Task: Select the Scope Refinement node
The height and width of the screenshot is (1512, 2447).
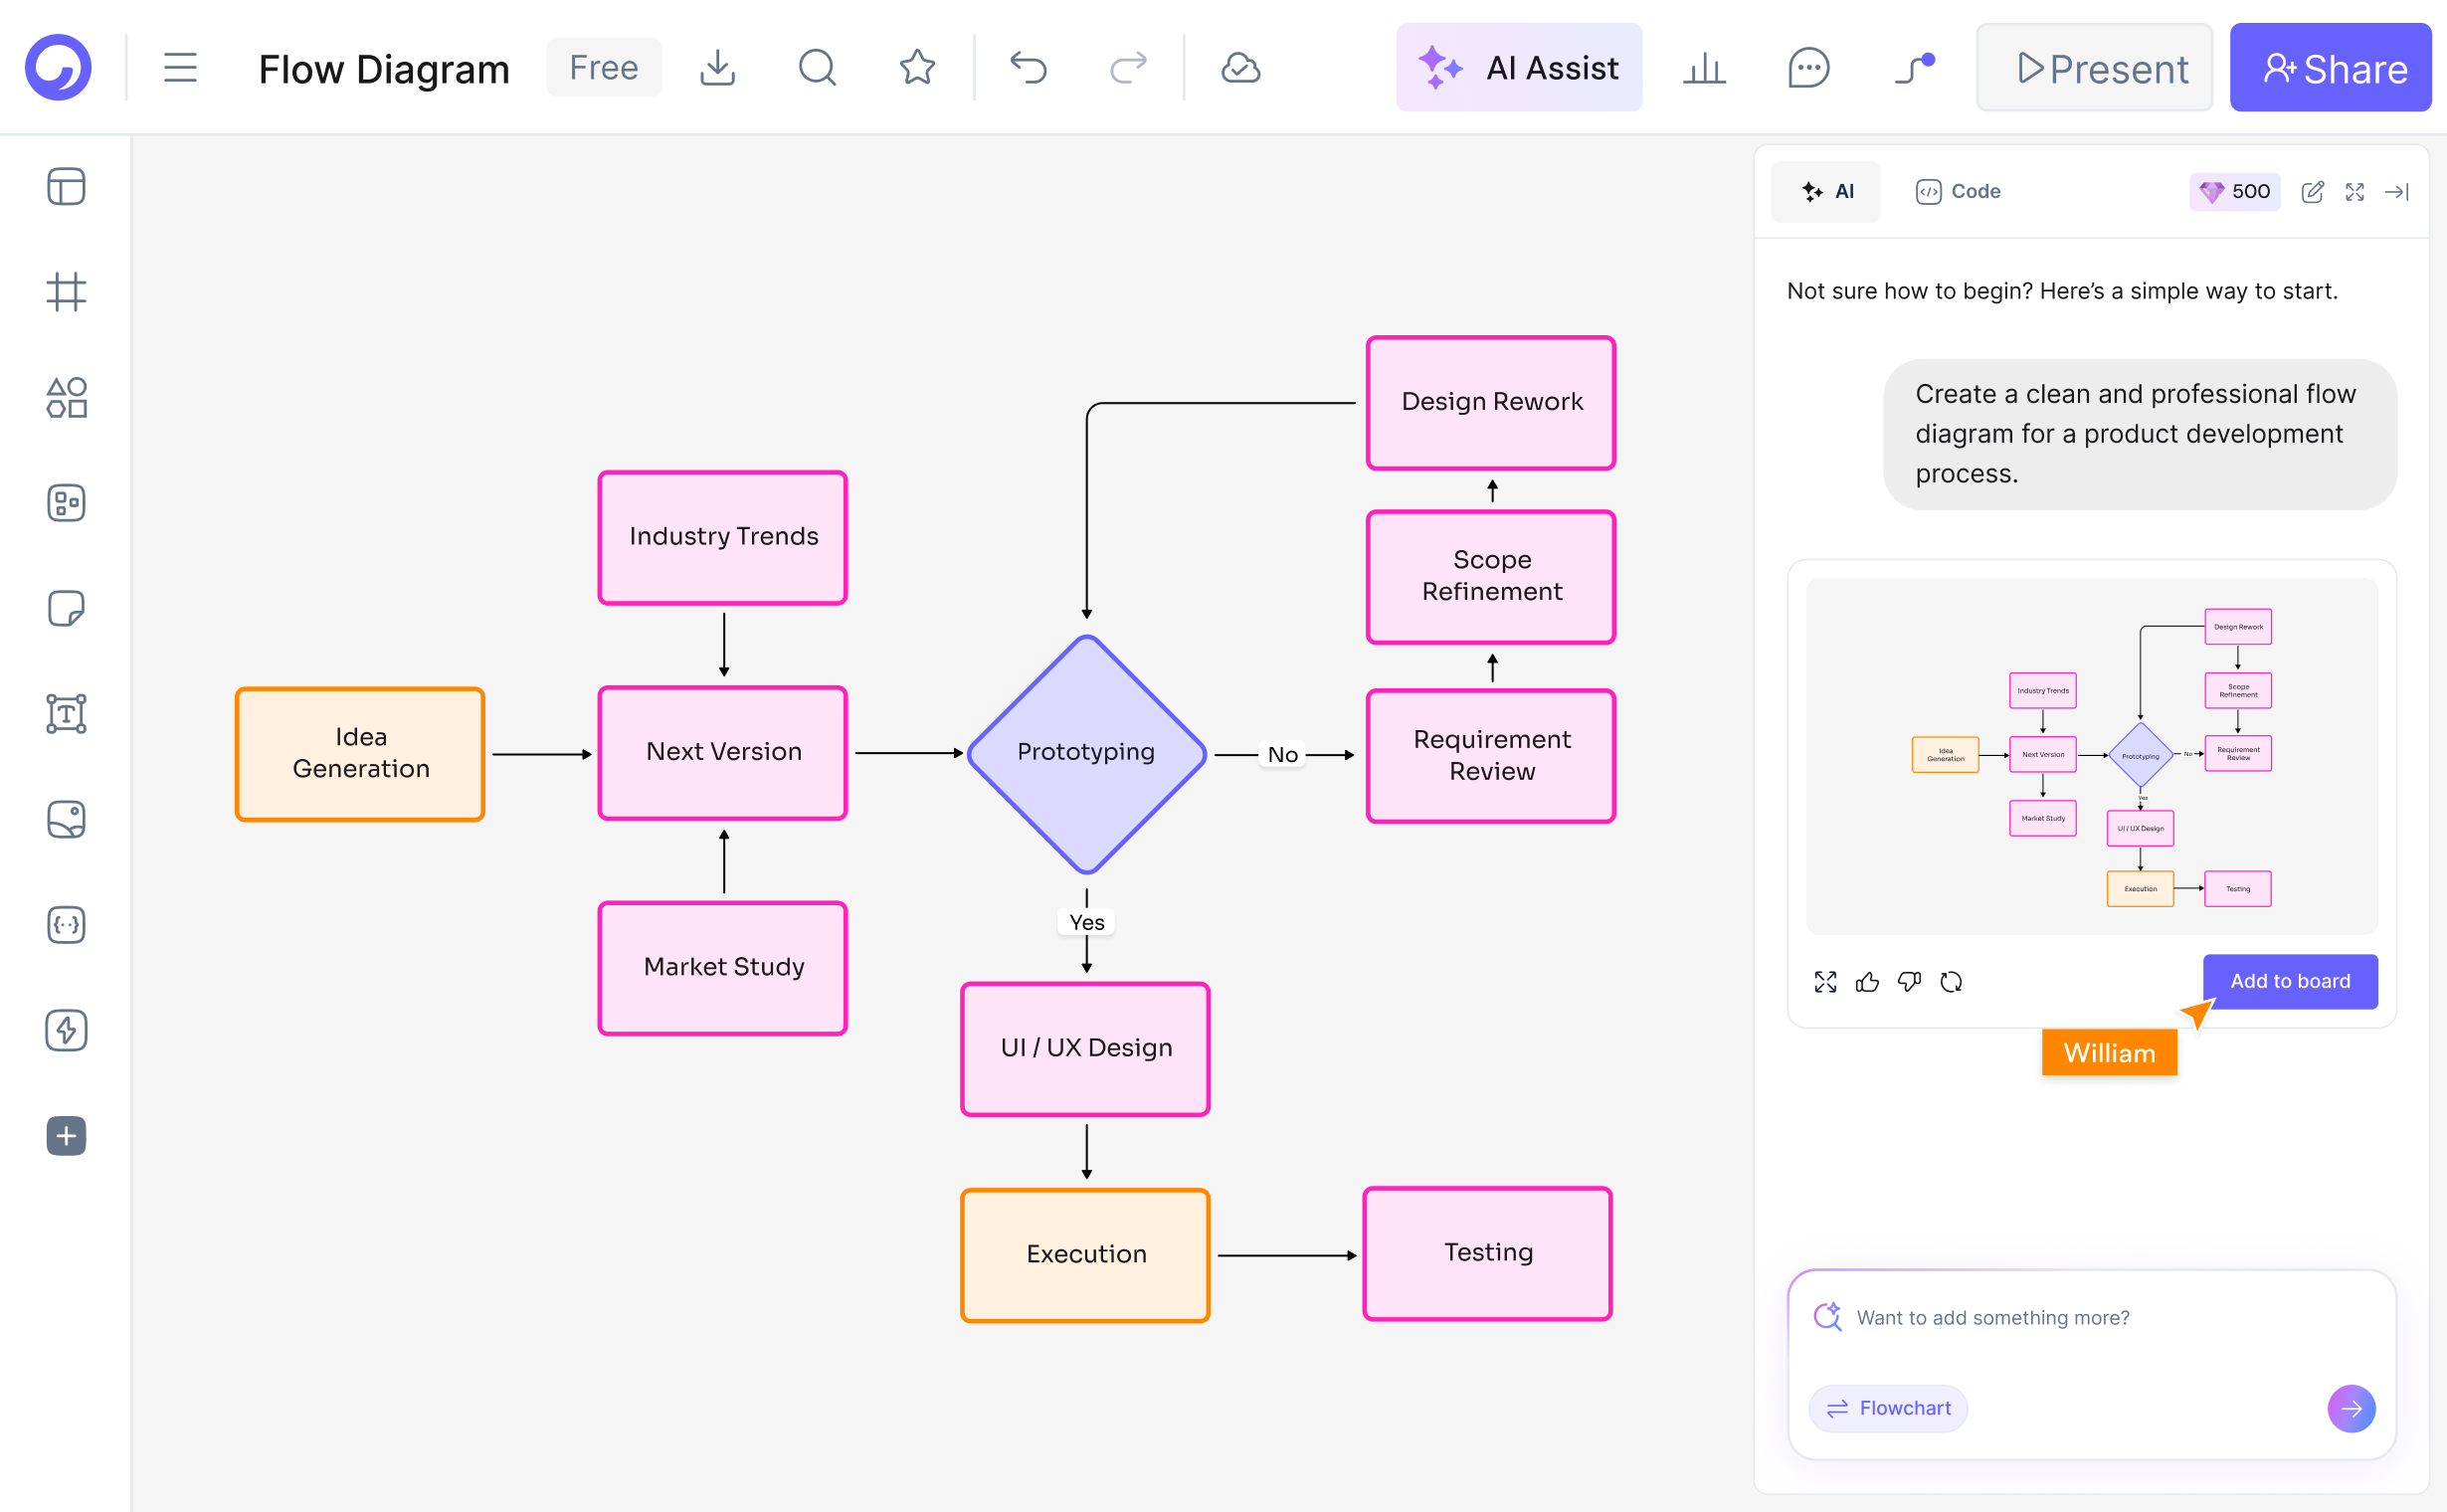Action: tap(1491, 577)
